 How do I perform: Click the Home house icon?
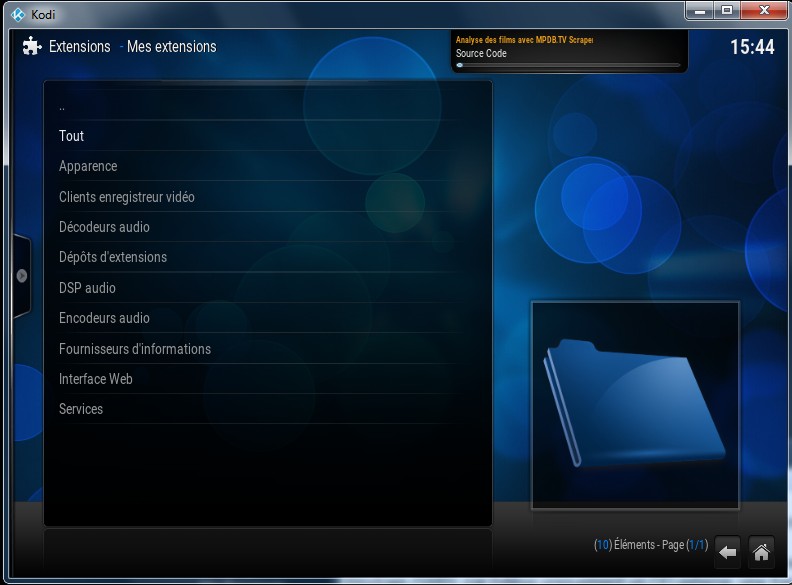coord(761,552)
